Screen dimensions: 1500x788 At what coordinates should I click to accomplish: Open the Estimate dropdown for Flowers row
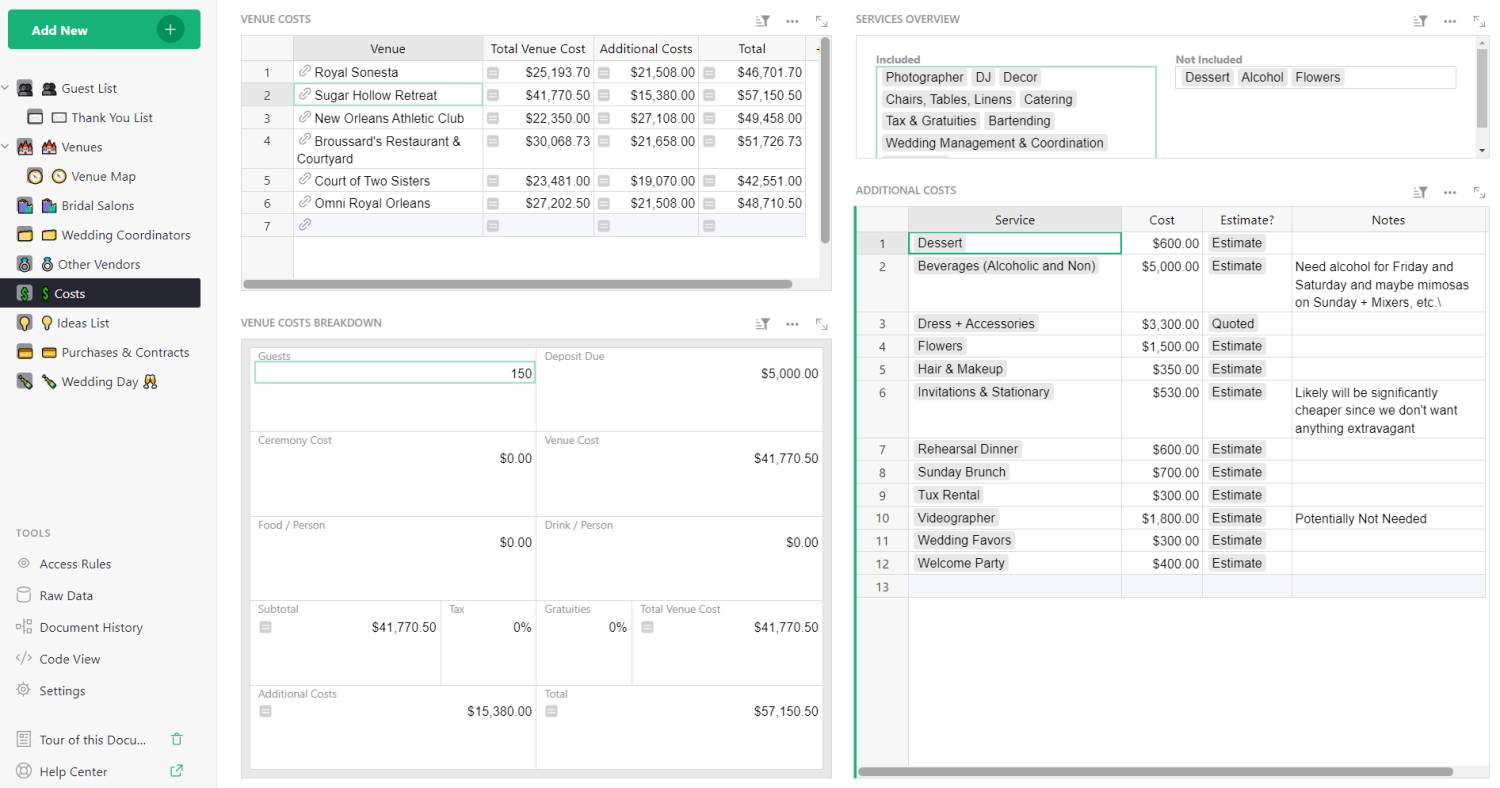[1247, 346]
